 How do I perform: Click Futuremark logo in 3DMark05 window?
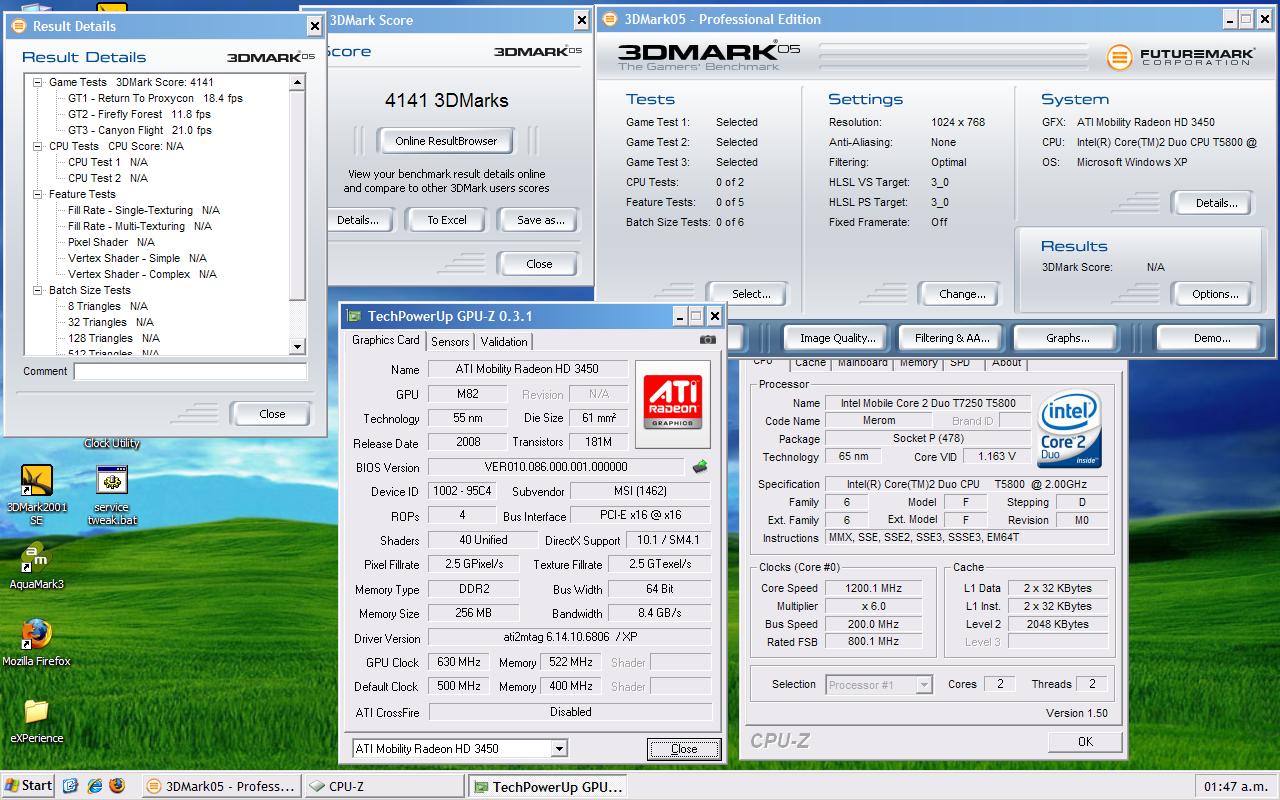(x=1180, y=57)
